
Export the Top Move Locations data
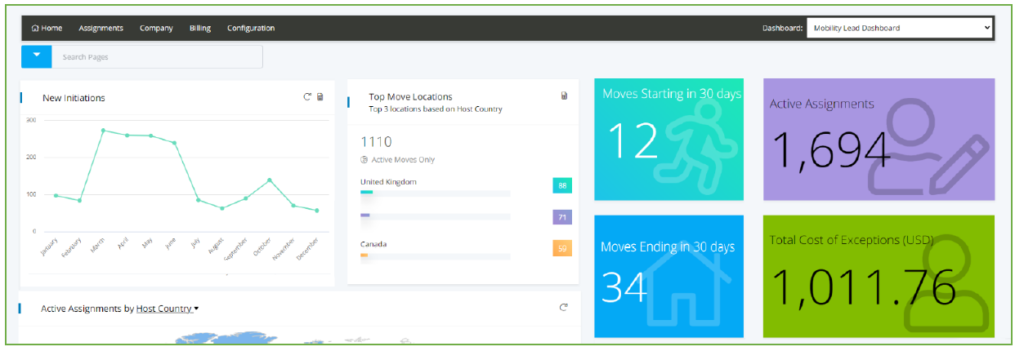(x=564, y=96)
